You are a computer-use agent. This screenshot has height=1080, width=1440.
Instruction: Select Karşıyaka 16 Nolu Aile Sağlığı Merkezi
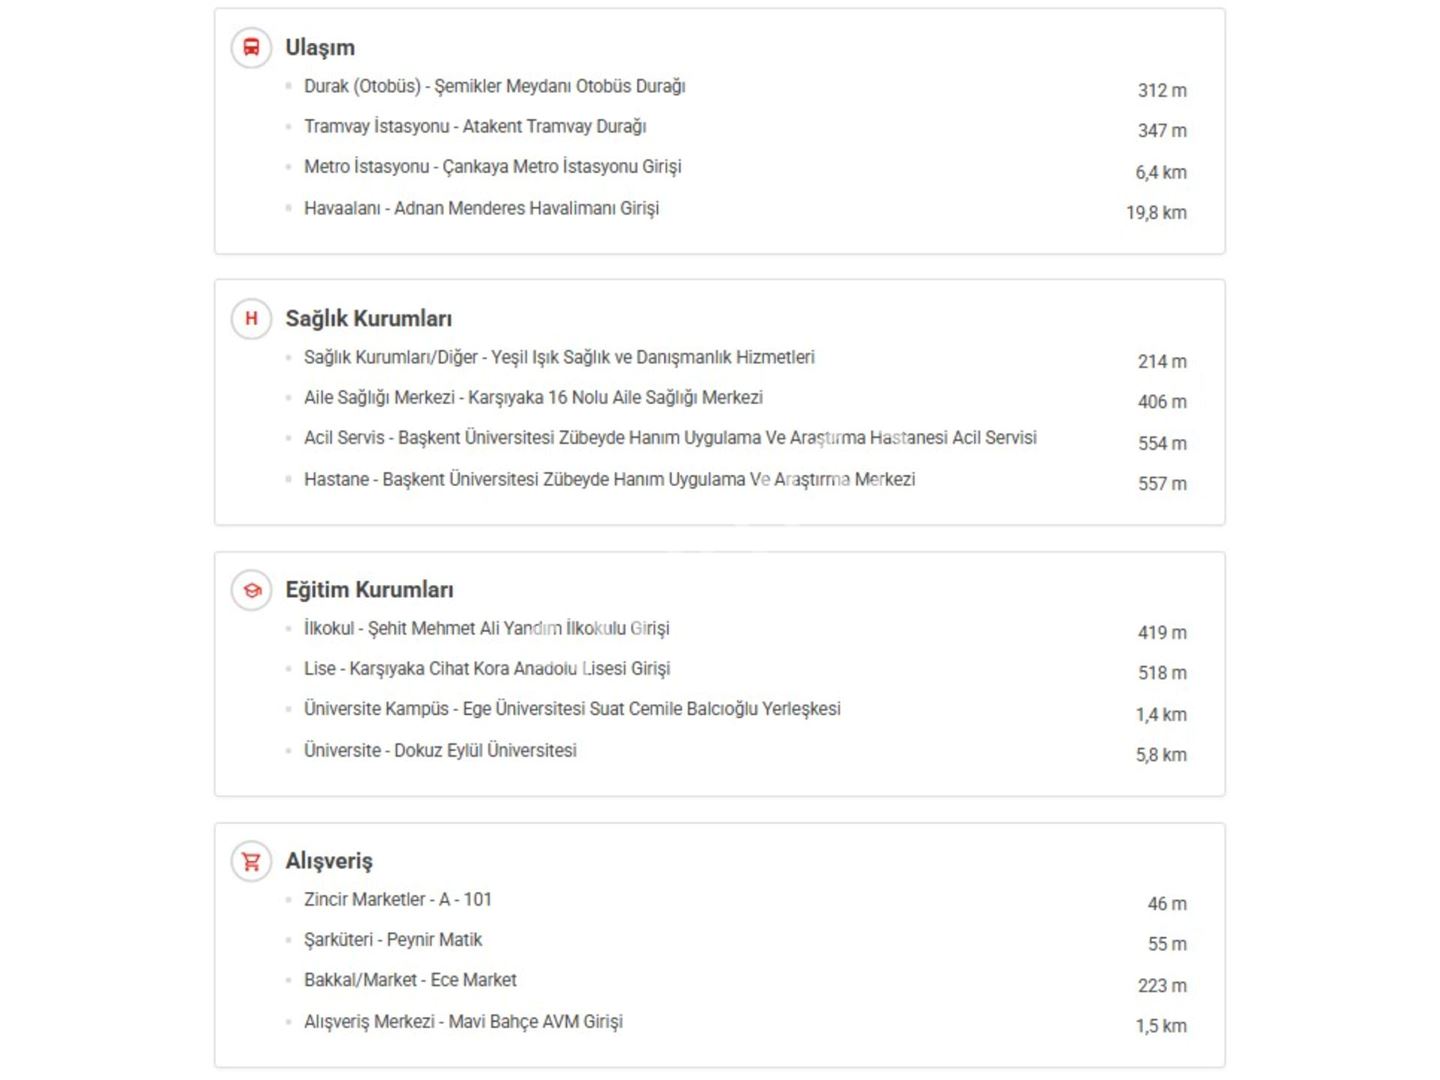click(533, 398)
